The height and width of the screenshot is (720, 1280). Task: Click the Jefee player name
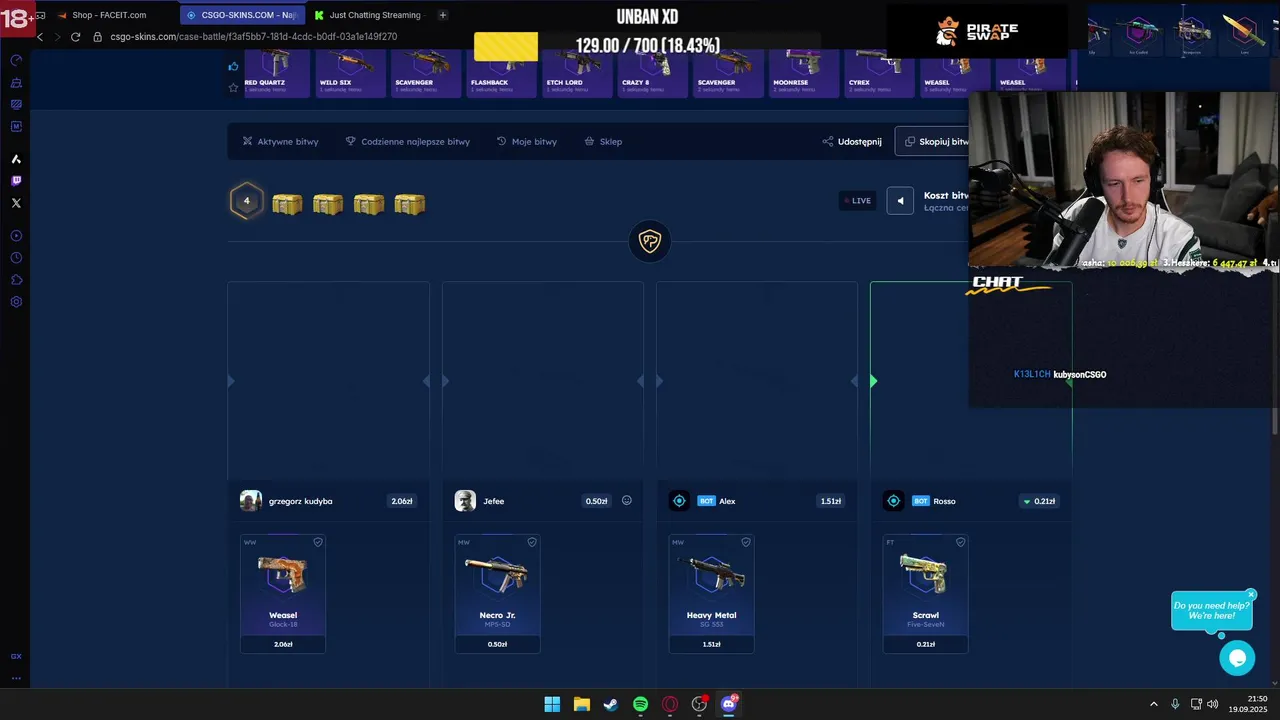(x=493, y=501)
